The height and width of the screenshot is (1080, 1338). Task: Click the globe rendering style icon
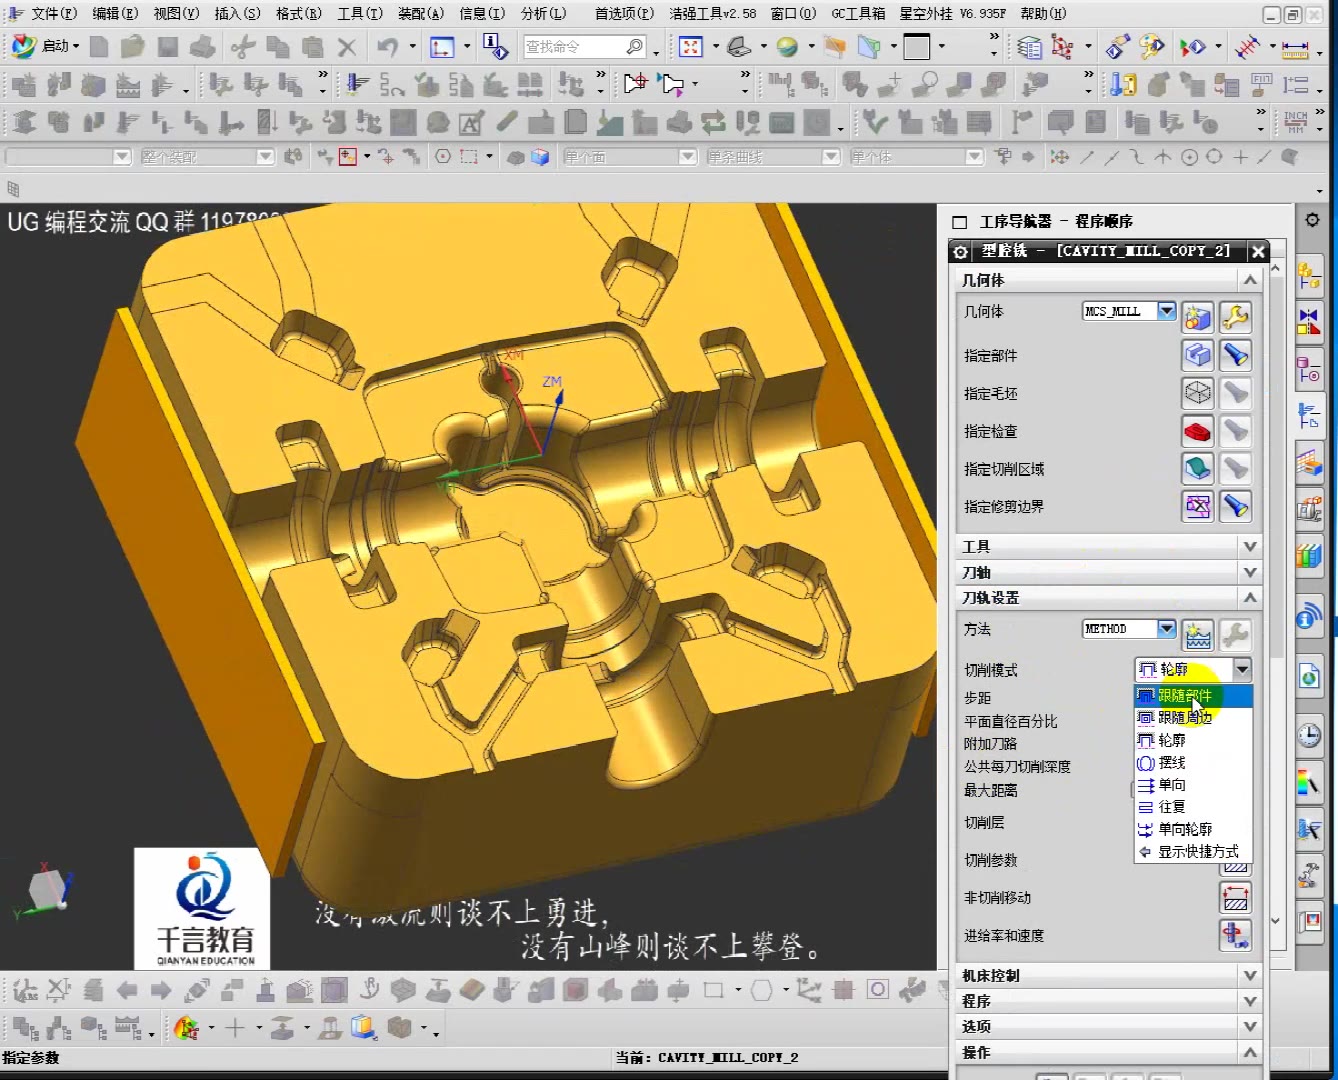click(x=787, y=47)
